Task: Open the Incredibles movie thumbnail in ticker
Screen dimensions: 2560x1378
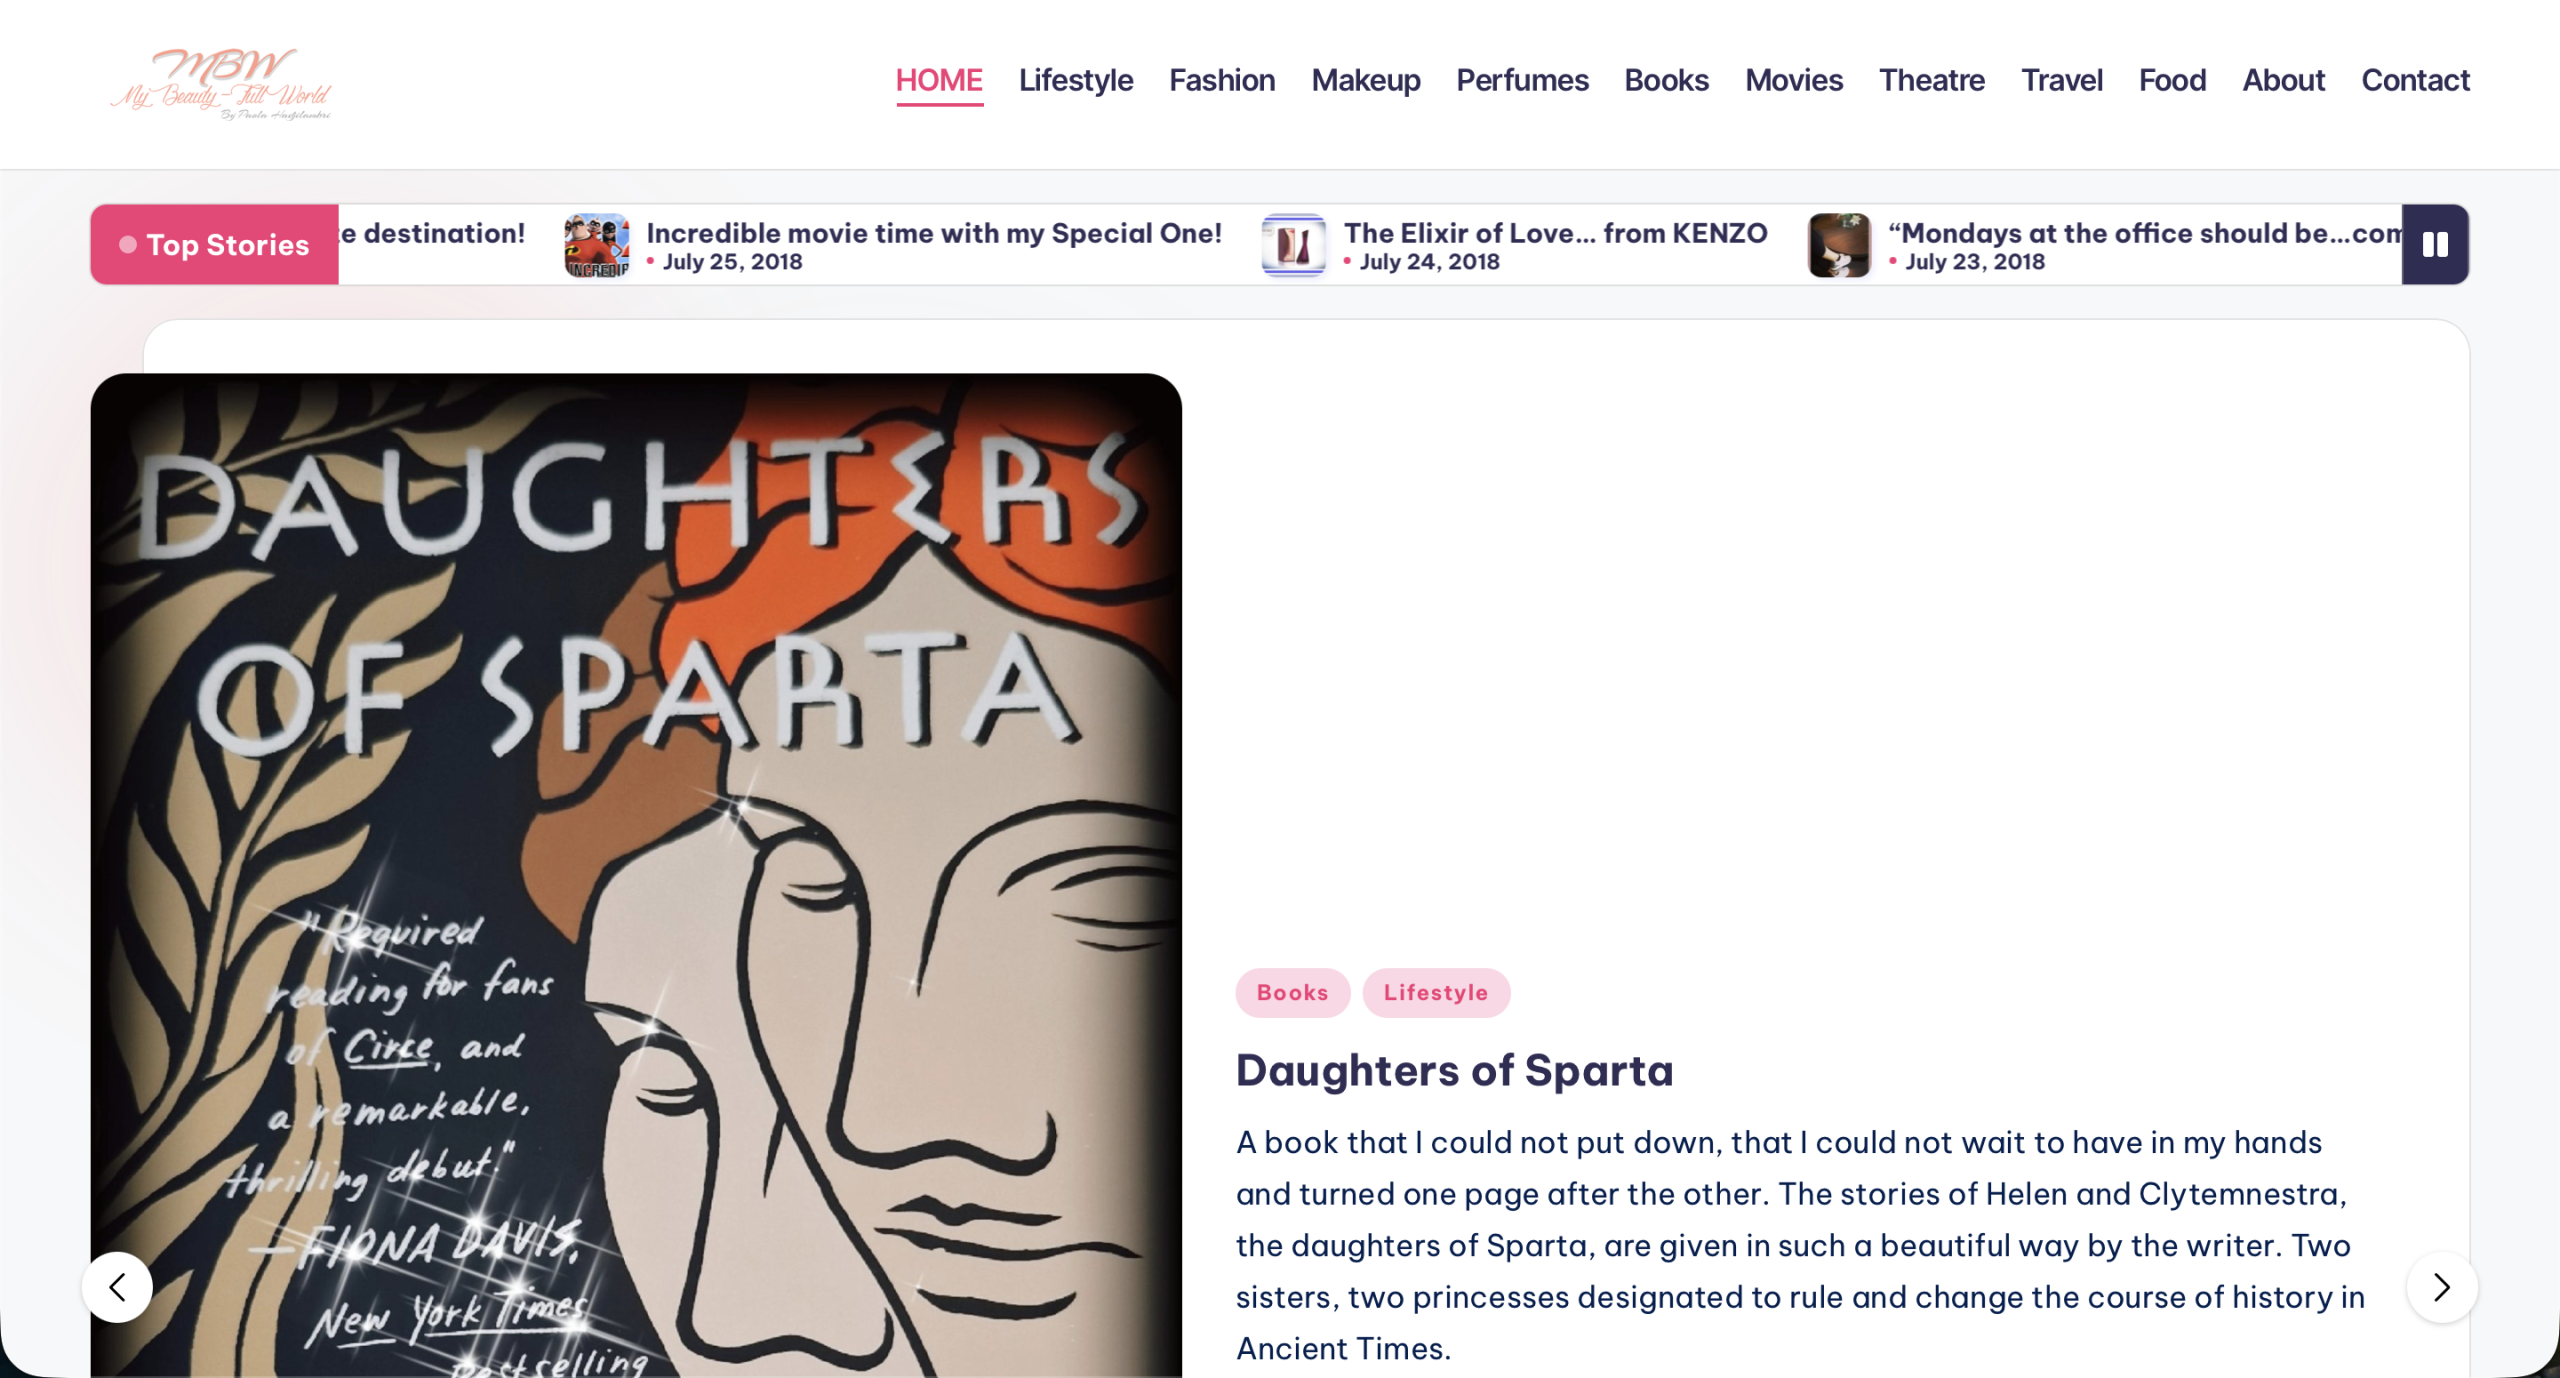Action: coord(597,245)
